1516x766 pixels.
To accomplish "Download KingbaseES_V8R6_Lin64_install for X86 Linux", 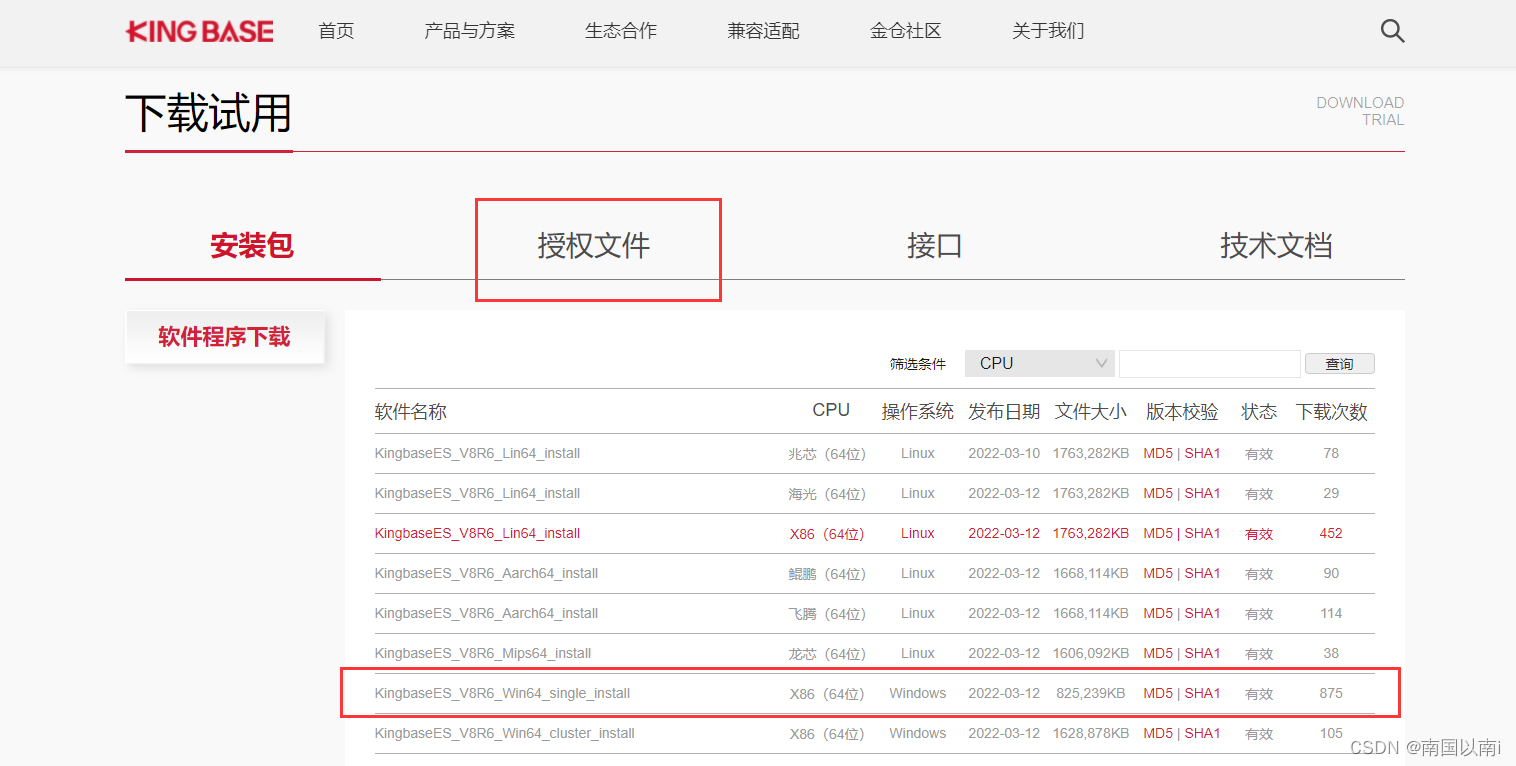I will pos(477,533).
